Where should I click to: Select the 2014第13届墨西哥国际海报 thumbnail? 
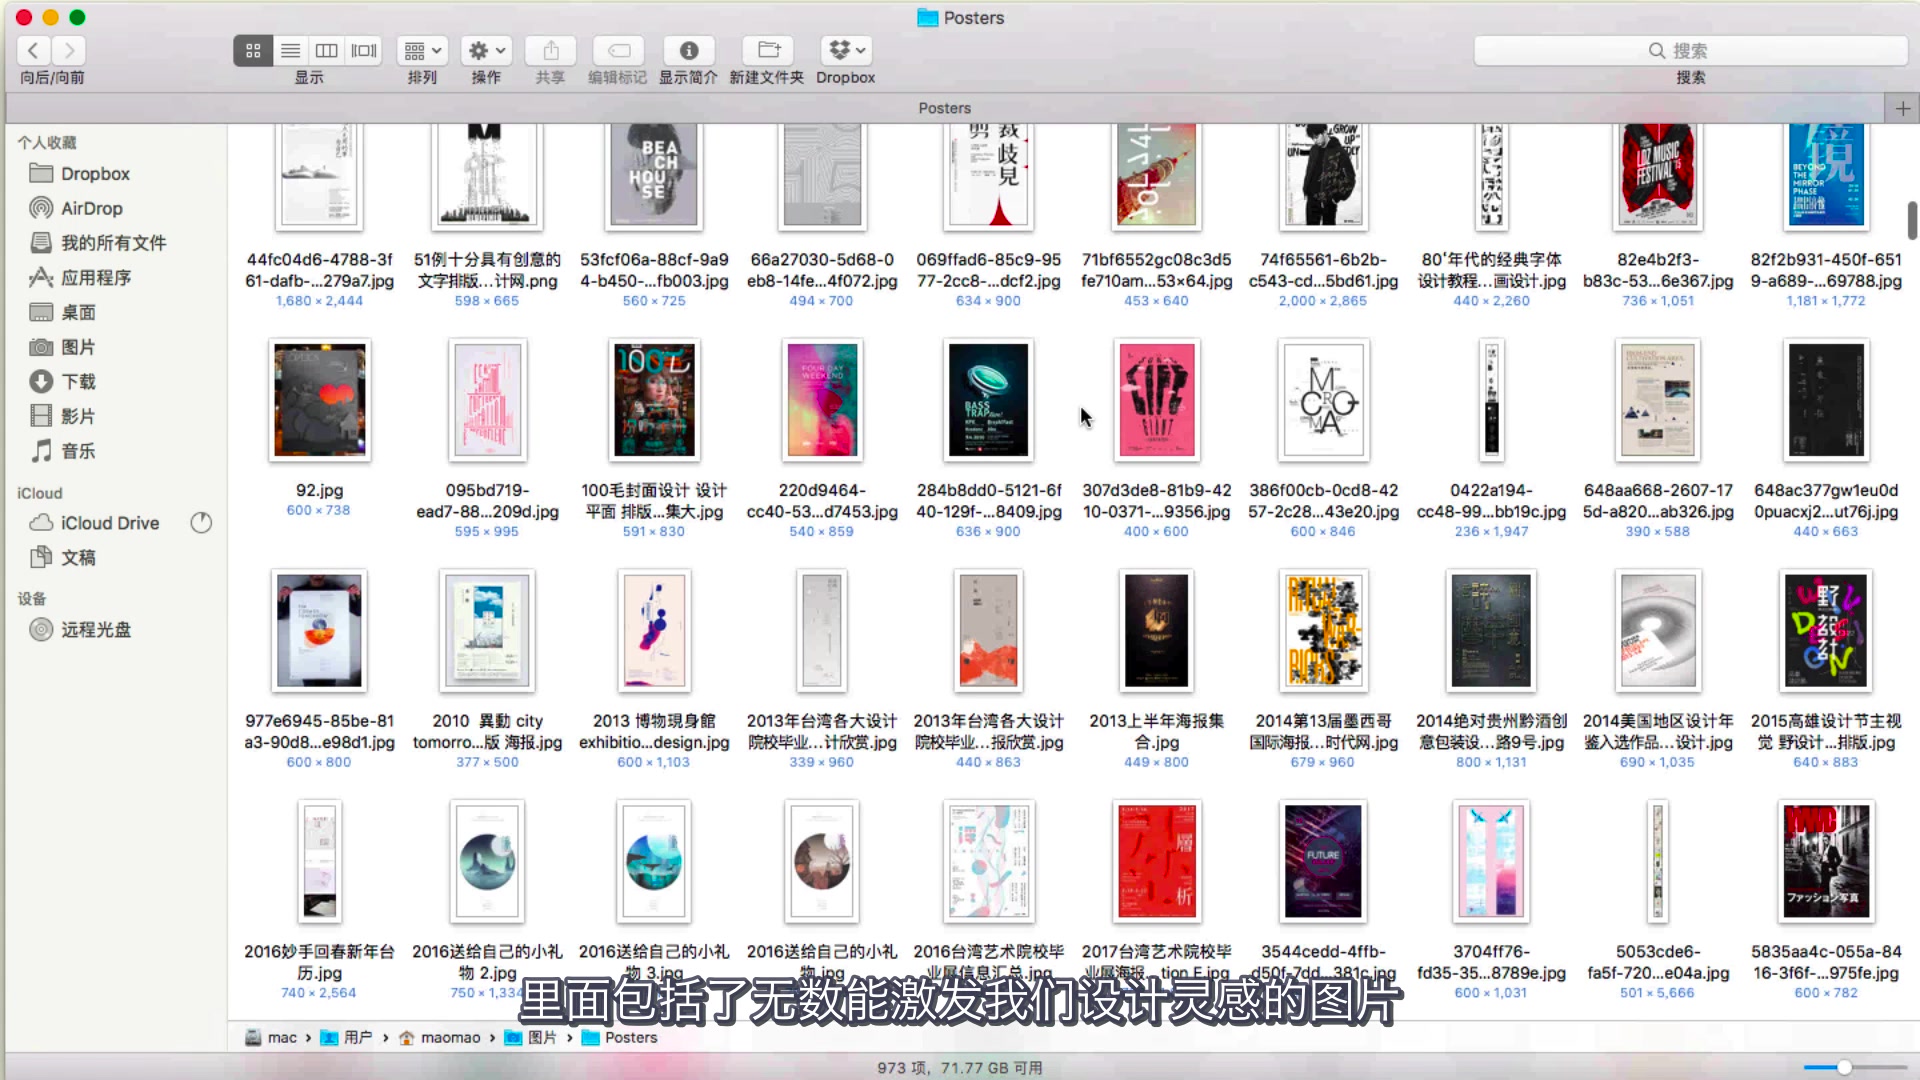(1323, 631)
